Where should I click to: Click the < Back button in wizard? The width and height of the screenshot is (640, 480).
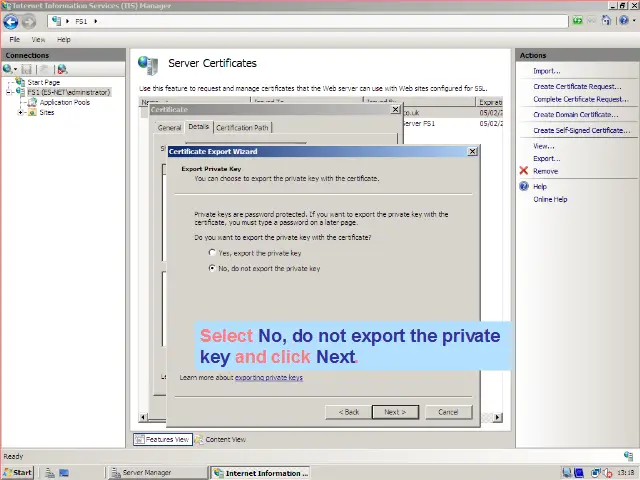coord(349,412)
